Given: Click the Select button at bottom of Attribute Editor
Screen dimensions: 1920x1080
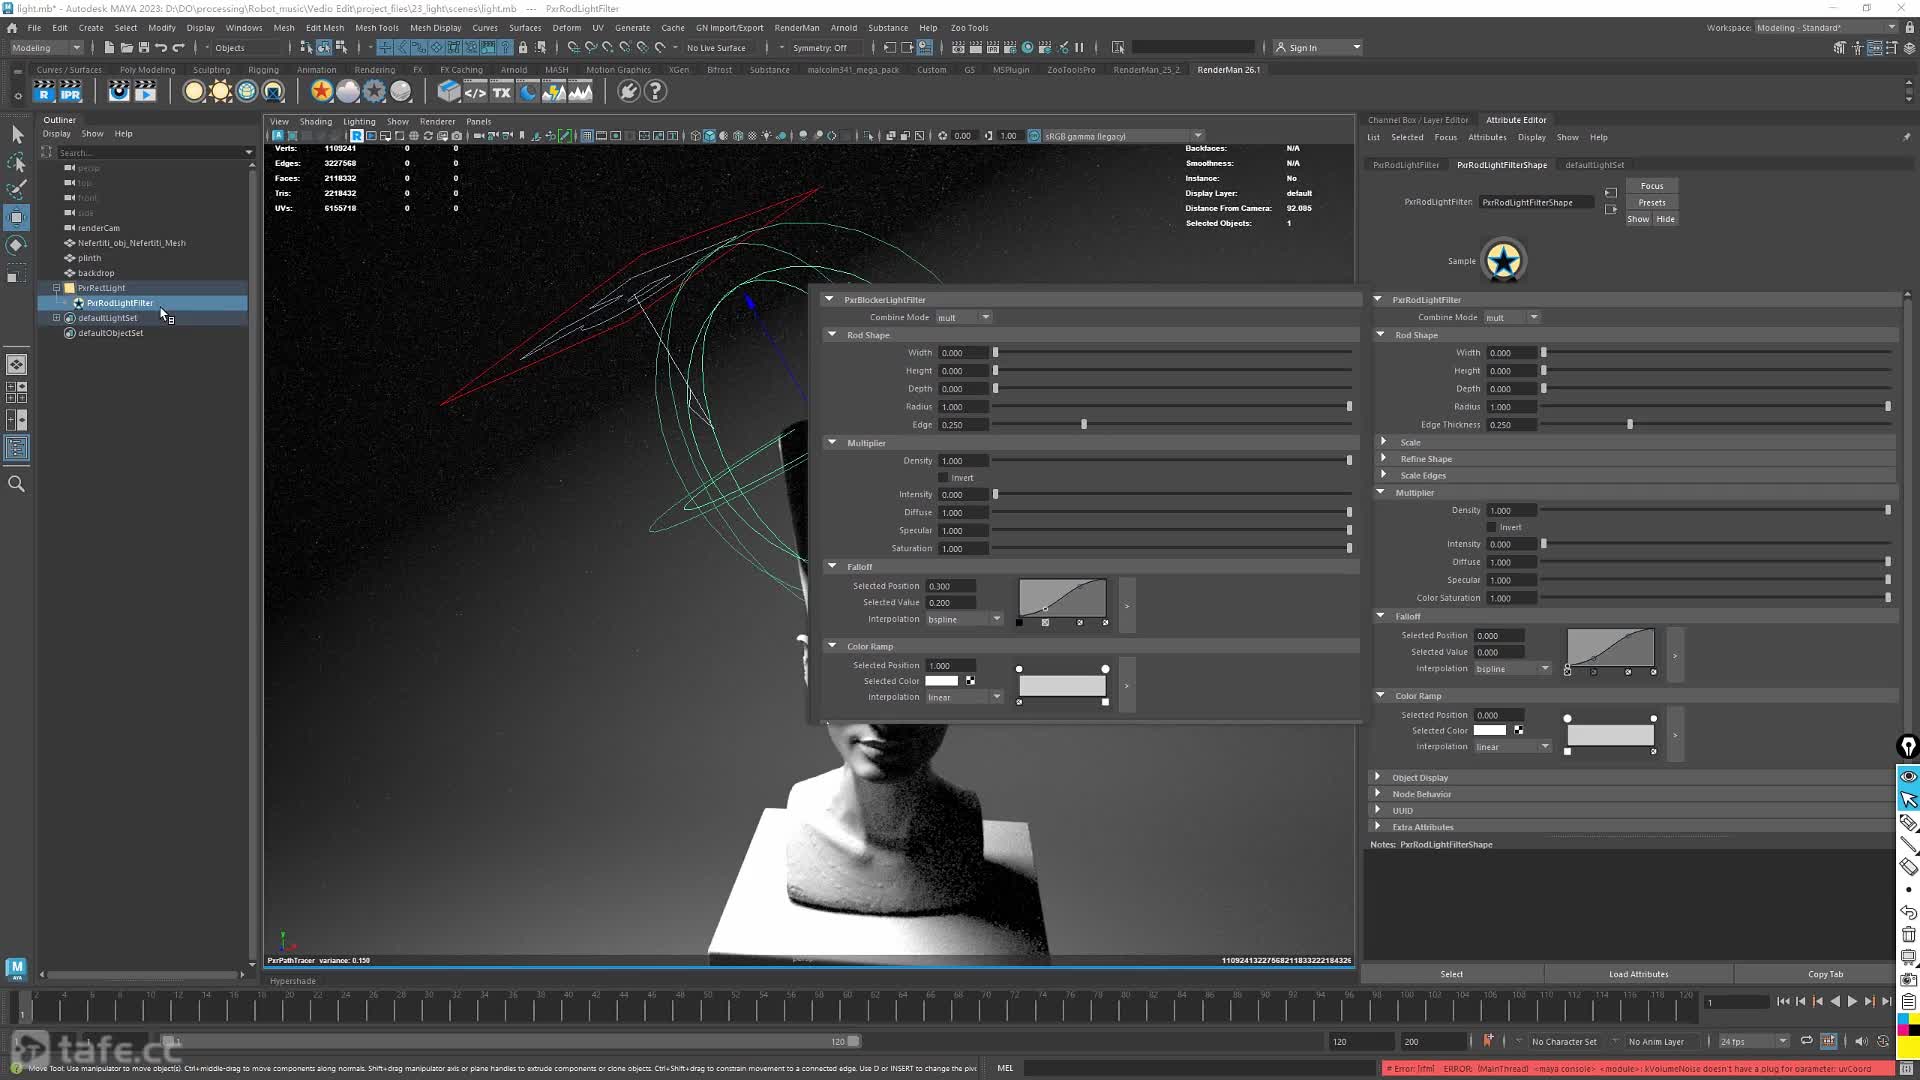Looking at the screenshot, I should [x=1451, y=974].
